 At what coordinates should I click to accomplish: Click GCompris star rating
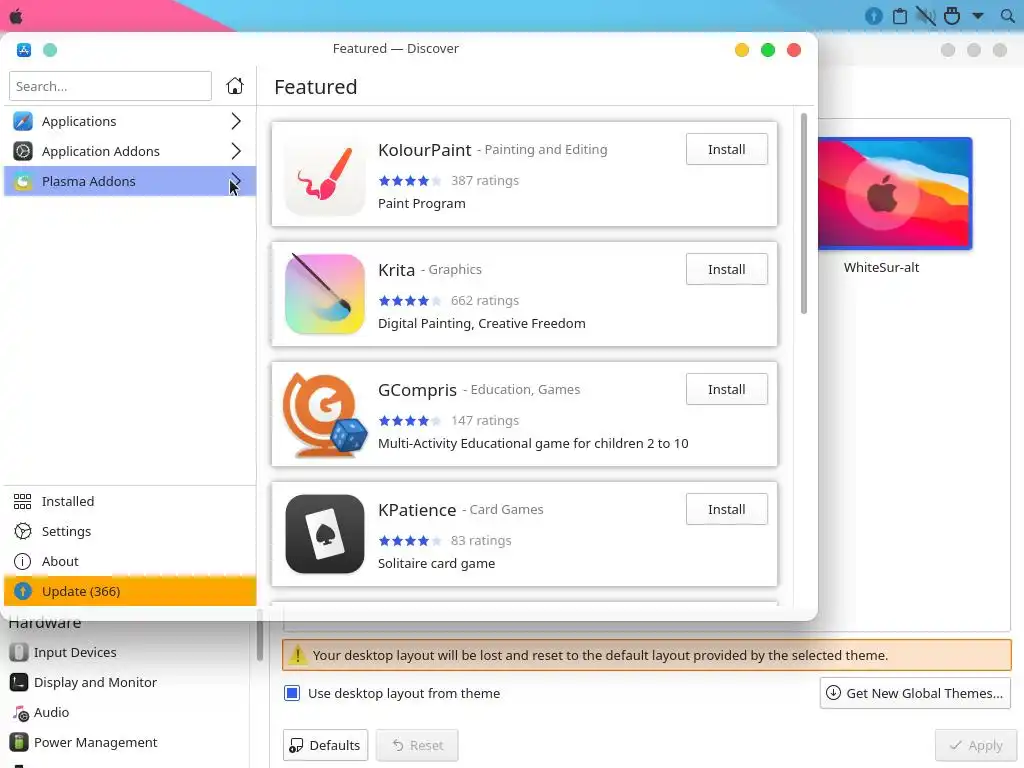[409, 421]
